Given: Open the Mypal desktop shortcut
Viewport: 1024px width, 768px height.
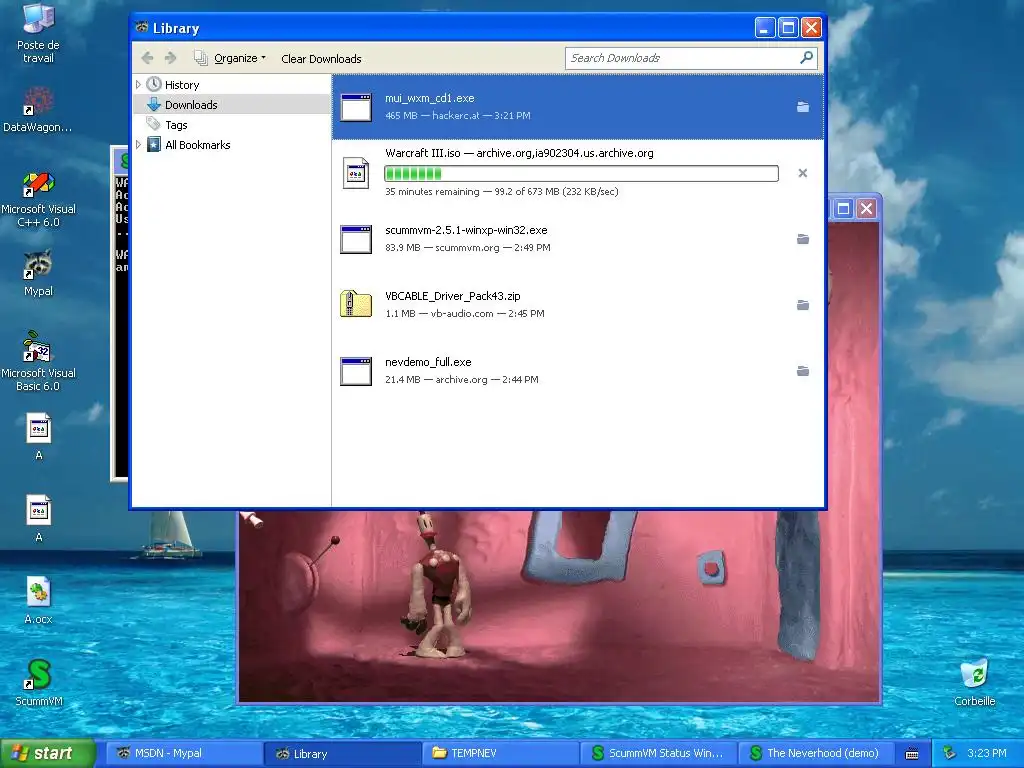Looking at the screenshot, I should pyautogui.click(x=38, y=273).
